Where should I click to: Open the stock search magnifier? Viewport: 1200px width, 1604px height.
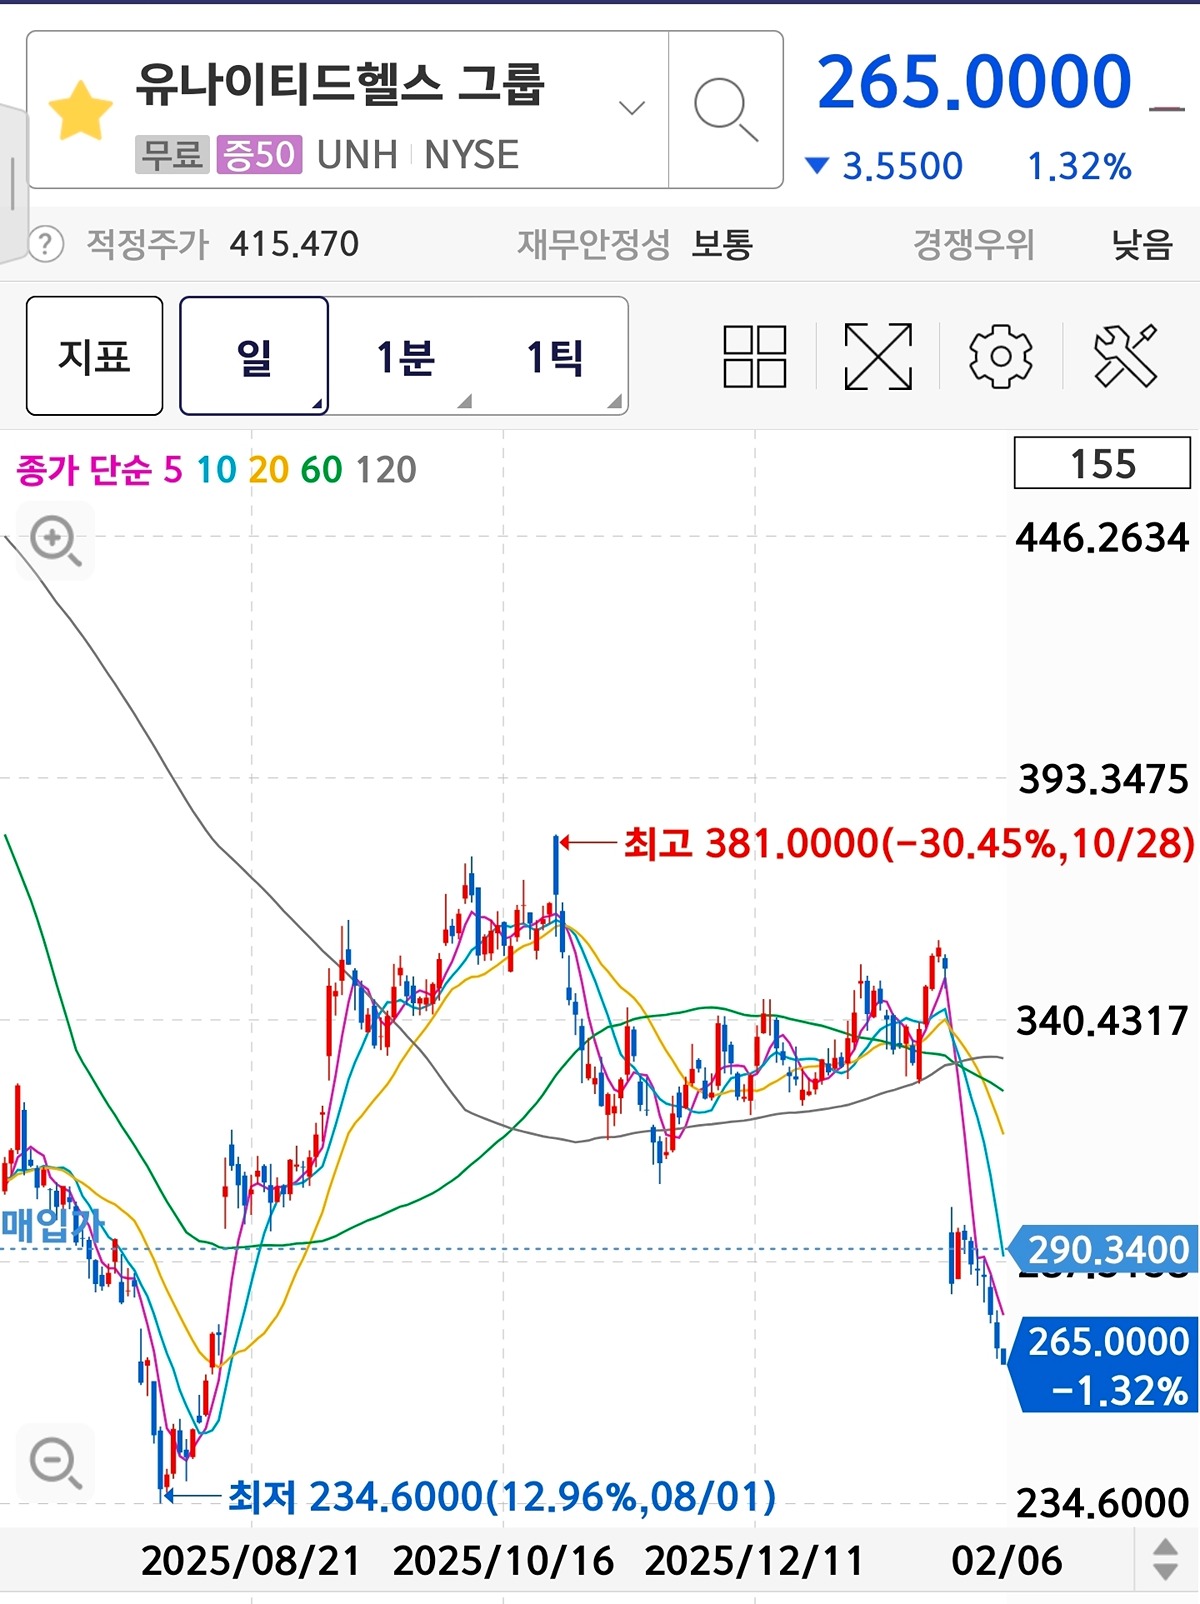(x=725, y=109)
